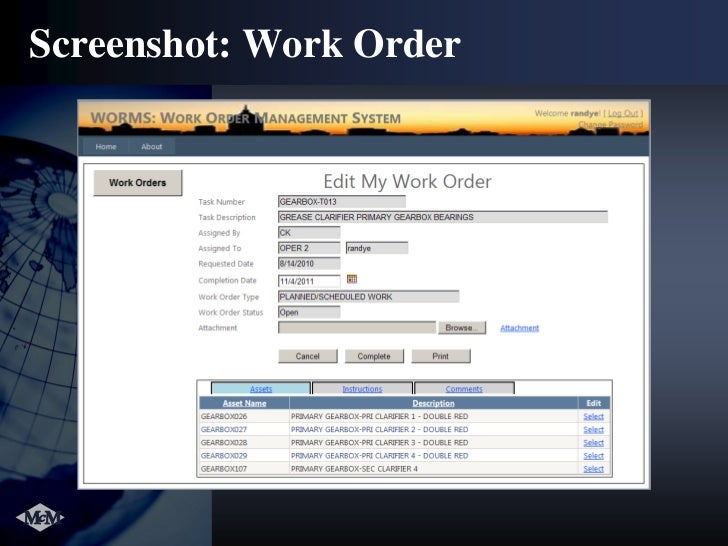Viewport: 728px width, 546px height.
Task: Open the Attachment hyperlink
Action: point(520,328)
